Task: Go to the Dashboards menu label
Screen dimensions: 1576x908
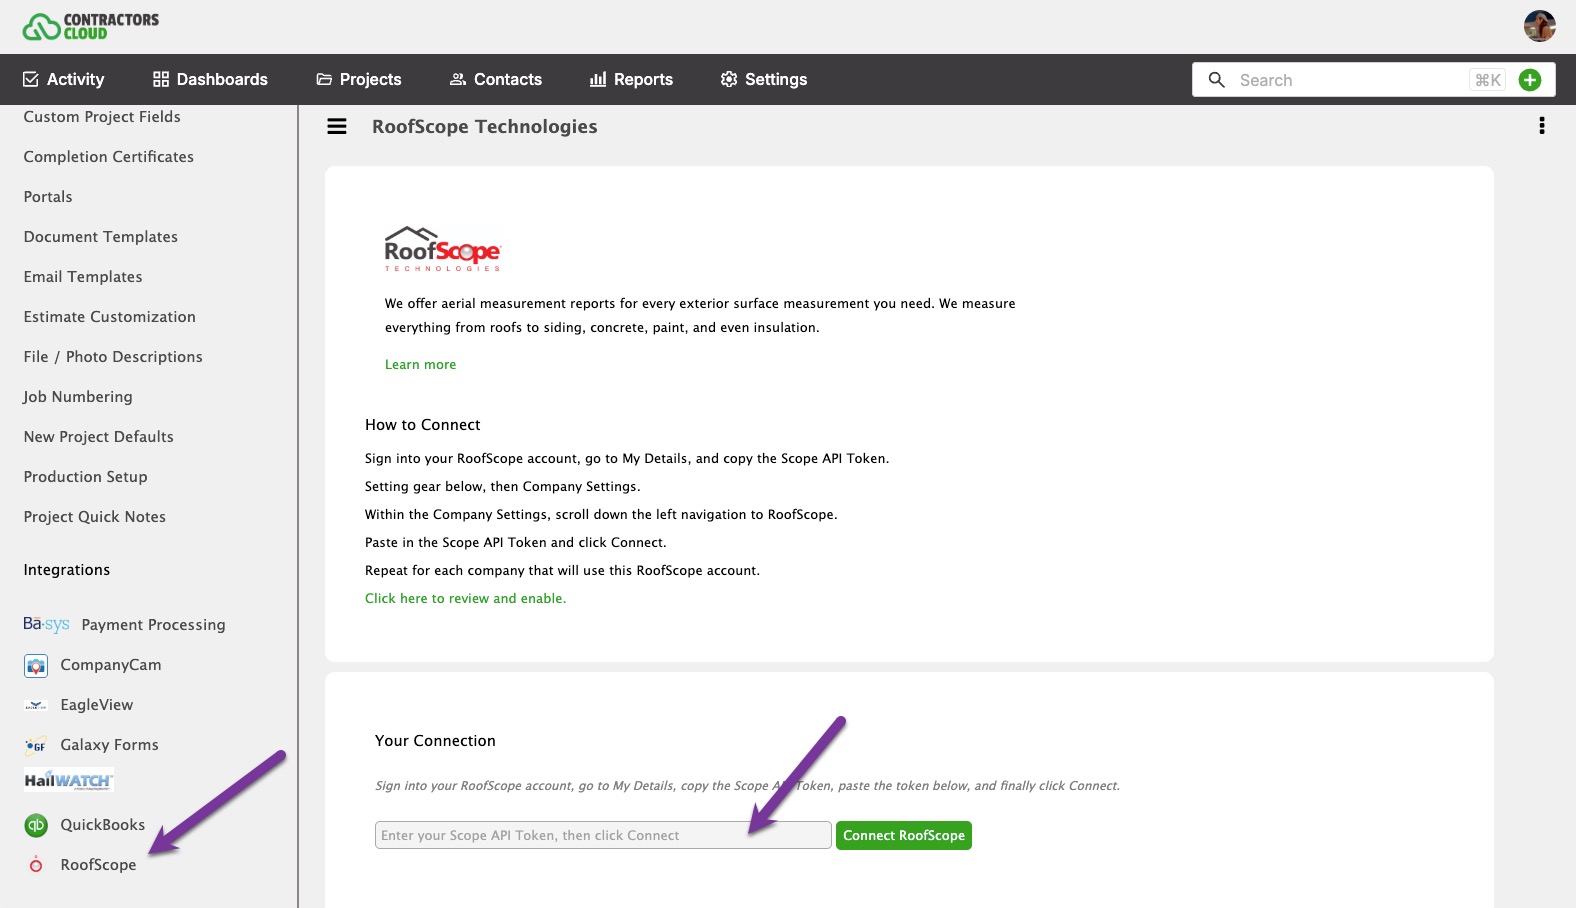Action: pyautogui.click(x=222, y=79)
